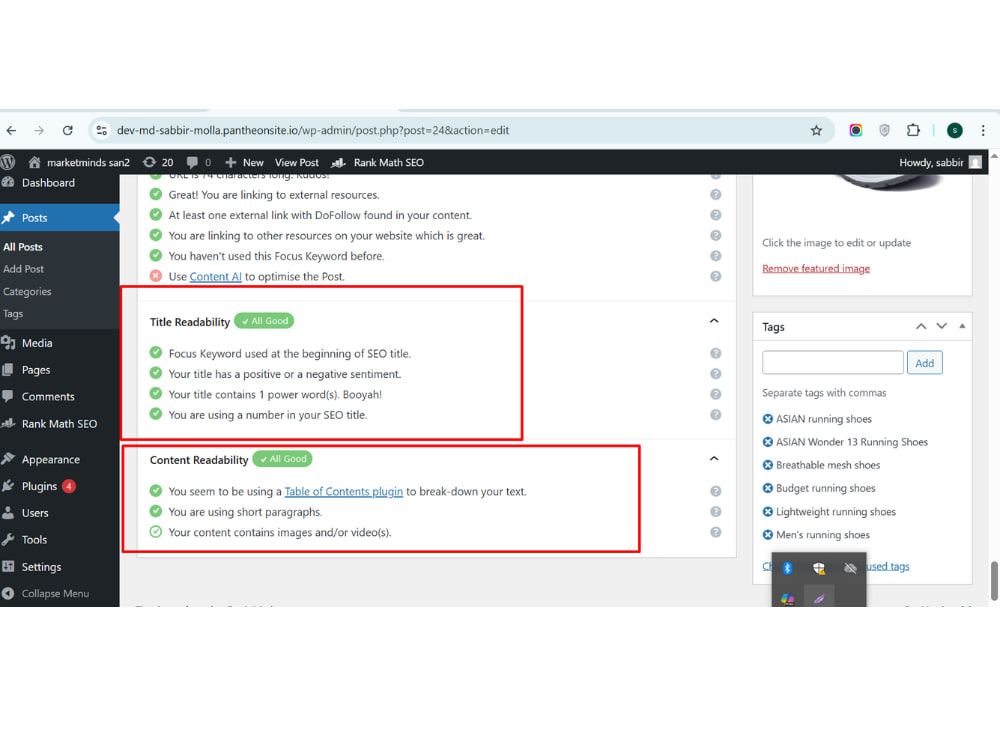Remove tag Breathable mesh shoes
This screenshot has width=1000, height=750.
(x=768, y=465)
